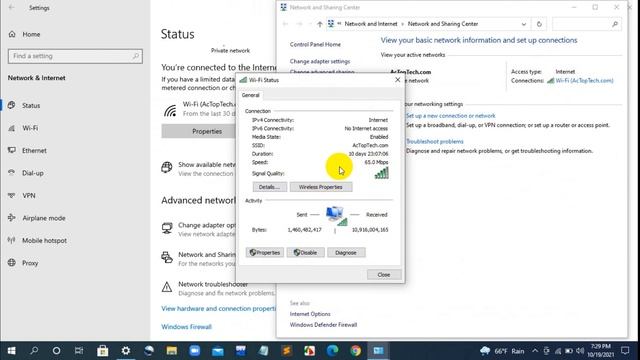The width and height of the screenshot is (640, 360).
Task: Click the Control Panel search box
Action: [587, 24]
